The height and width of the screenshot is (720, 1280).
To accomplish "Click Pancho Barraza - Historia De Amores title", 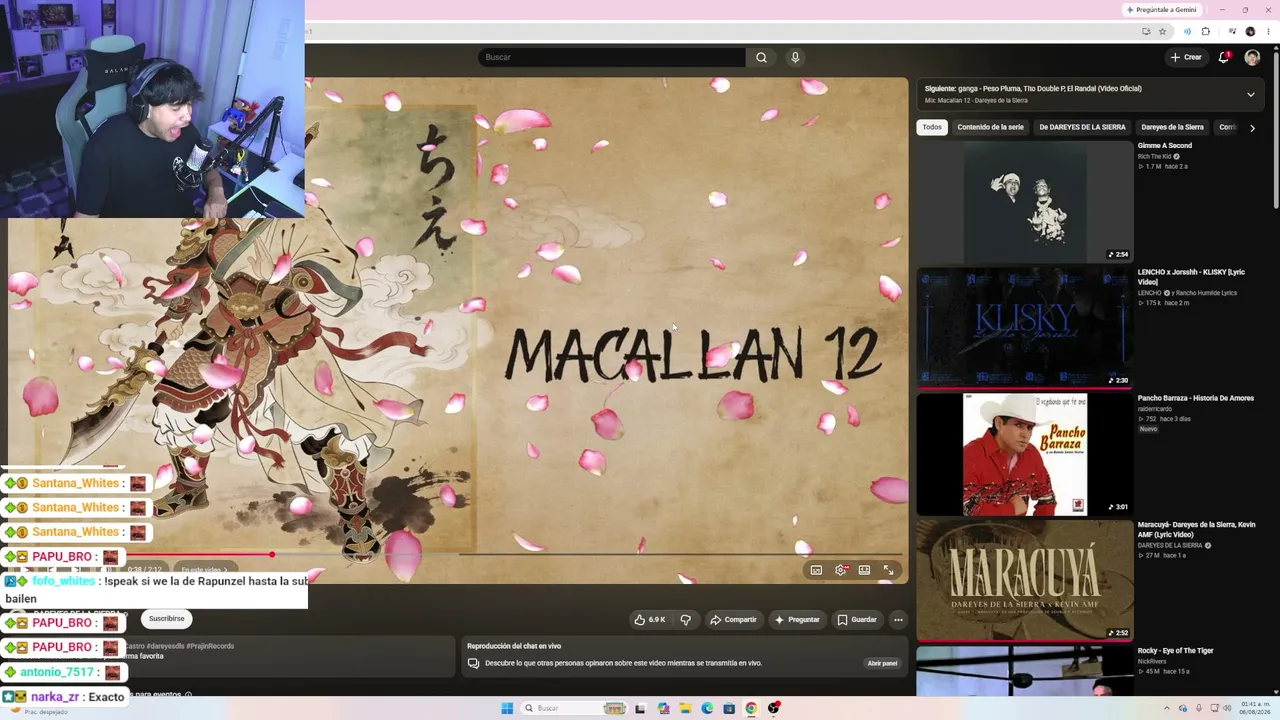I will tap(1195, 398).
